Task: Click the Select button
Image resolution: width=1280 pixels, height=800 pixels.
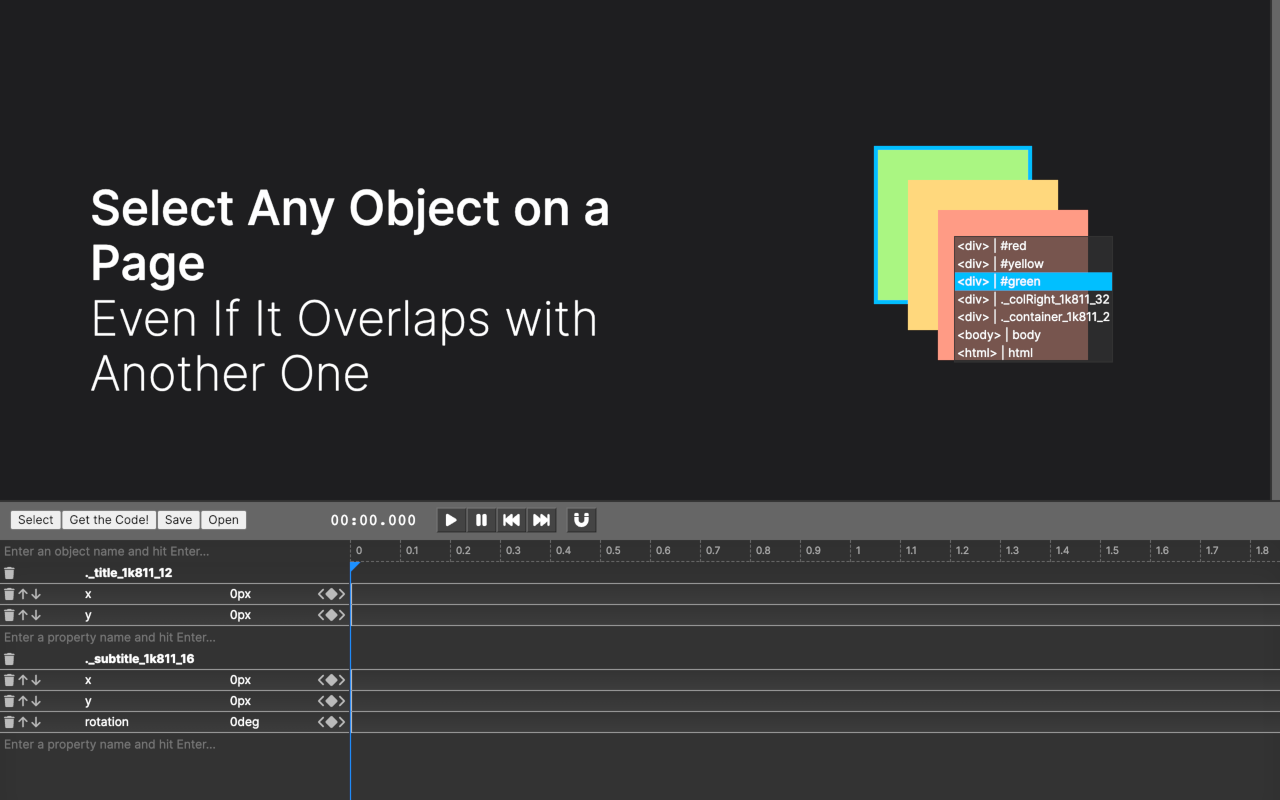Action: 36,520
